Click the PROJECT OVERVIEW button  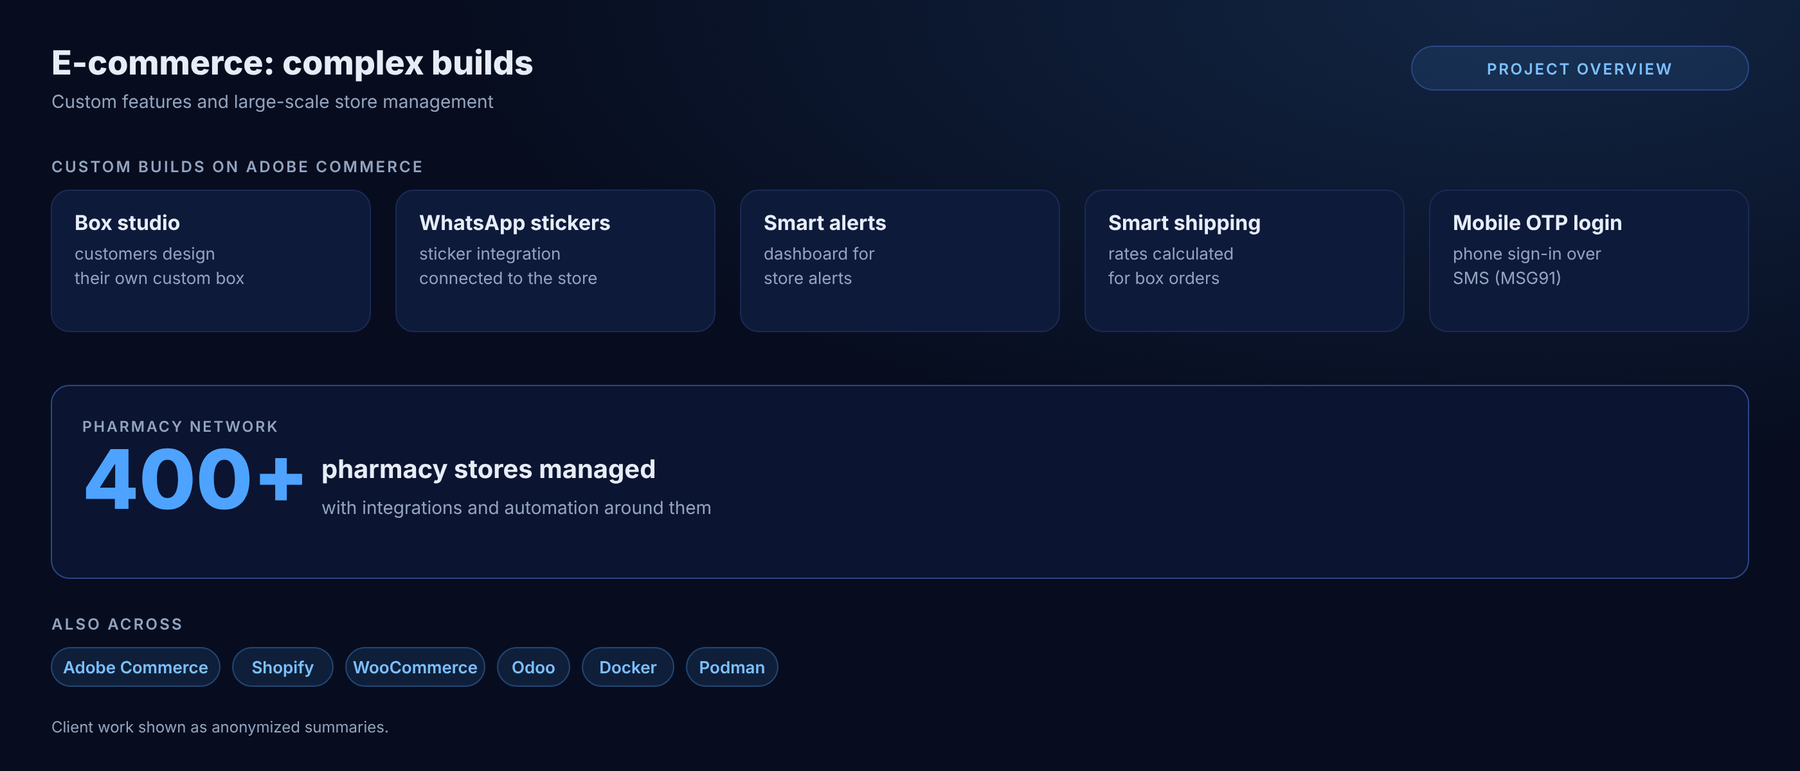(1579, 68)
